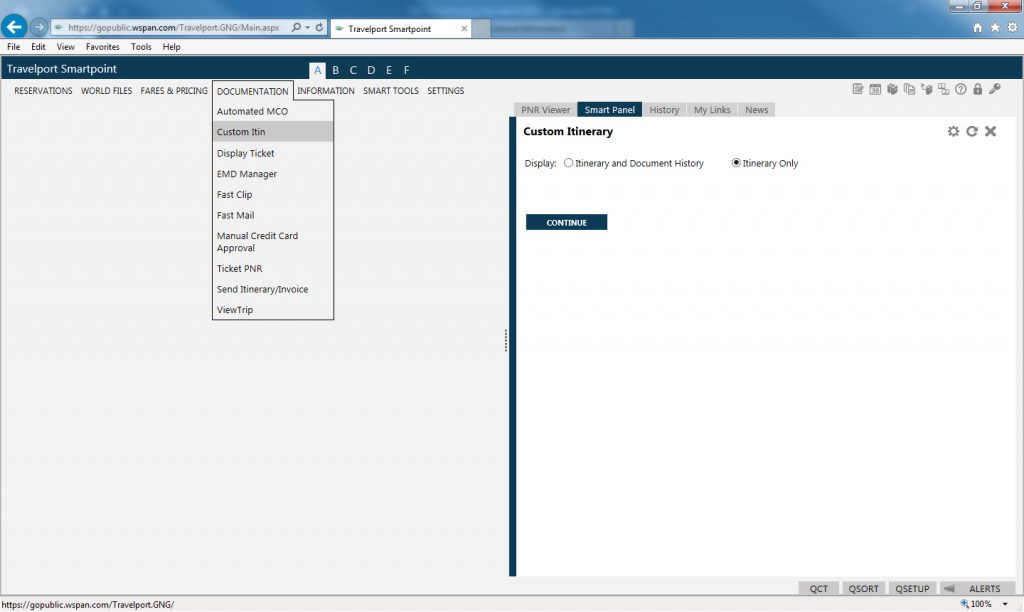Viewport: 1024px width, 612px height.
Task: Switch to work area A
Action: tap(317, 70)
